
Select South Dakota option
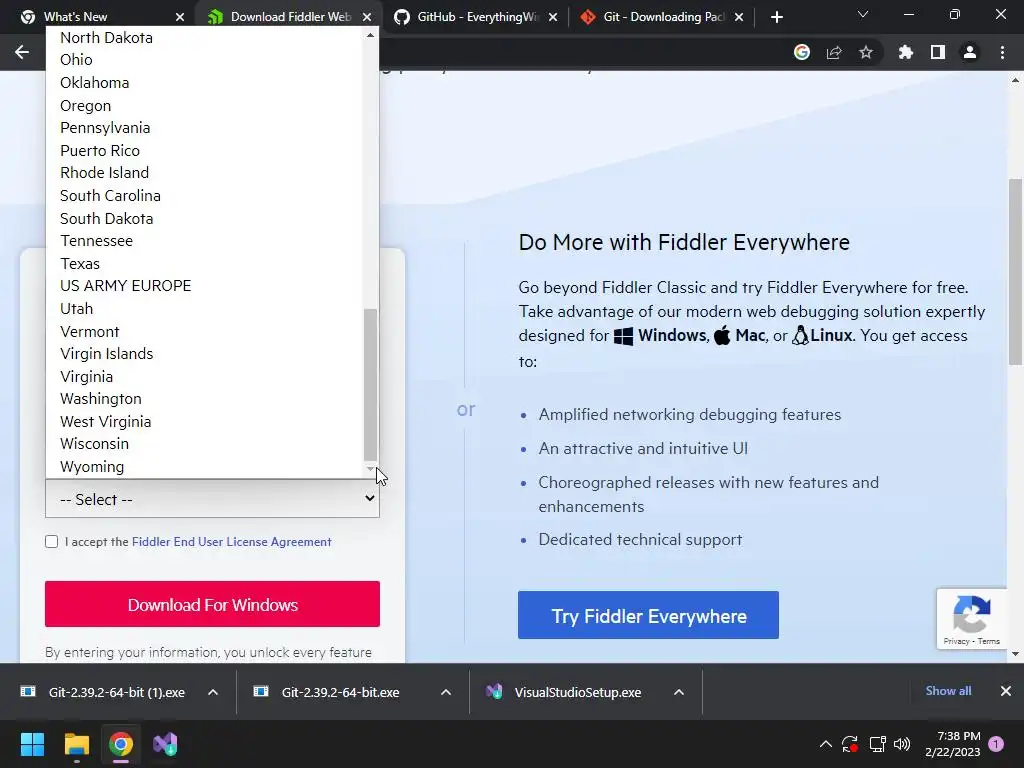pos(204,218)
